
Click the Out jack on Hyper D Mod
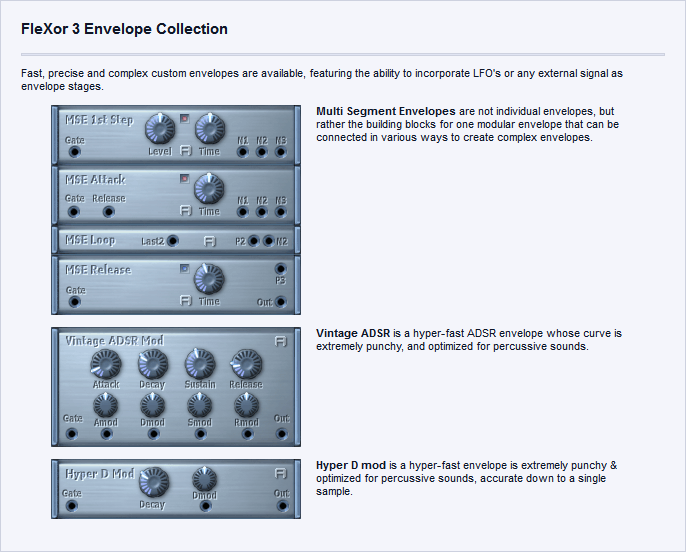click(283, 506)
